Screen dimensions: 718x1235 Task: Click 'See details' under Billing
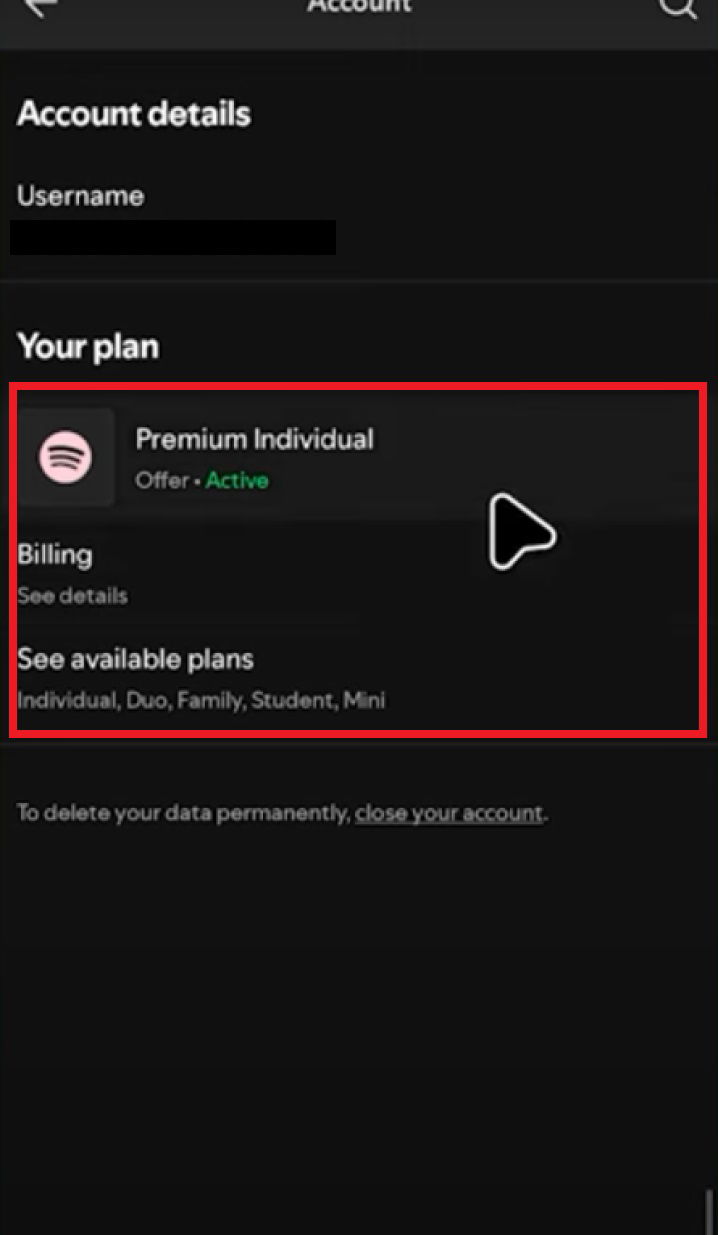point(70,595)
